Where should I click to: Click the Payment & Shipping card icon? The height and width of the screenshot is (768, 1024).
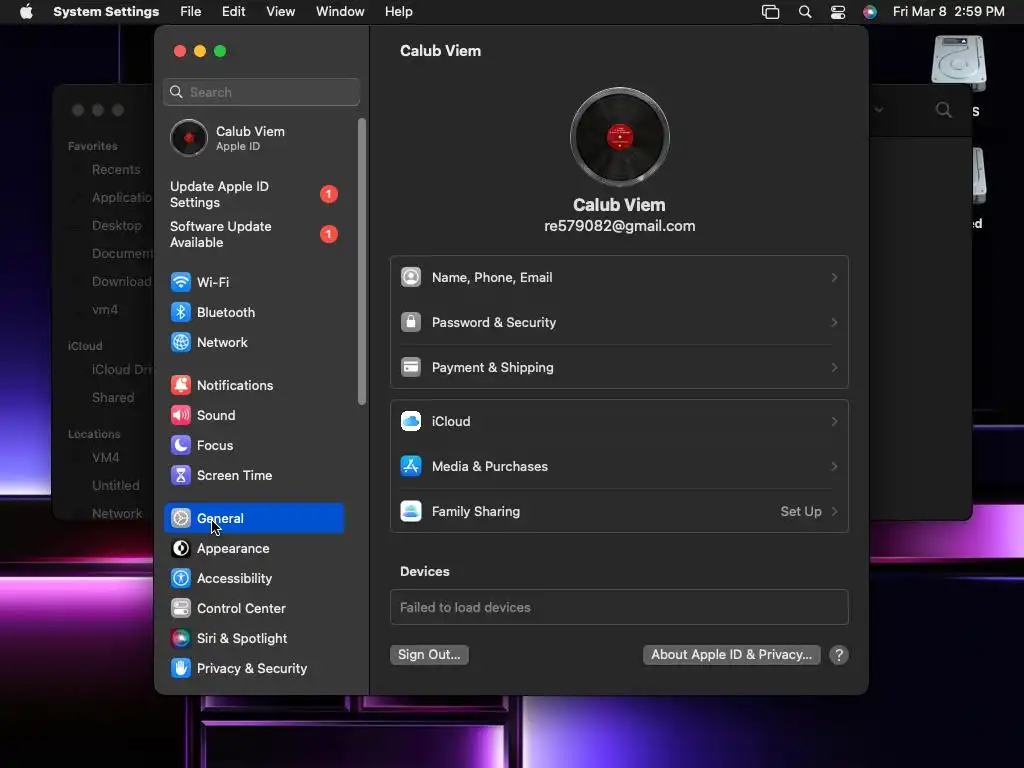(411, 367)
